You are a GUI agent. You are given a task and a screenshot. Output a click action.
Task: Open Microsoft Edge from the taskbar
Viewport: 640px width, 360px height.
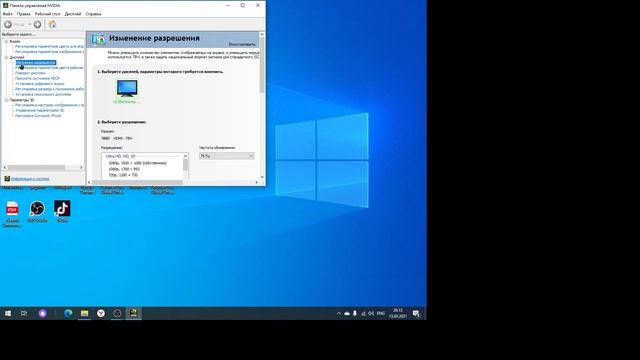coord(68,313)
